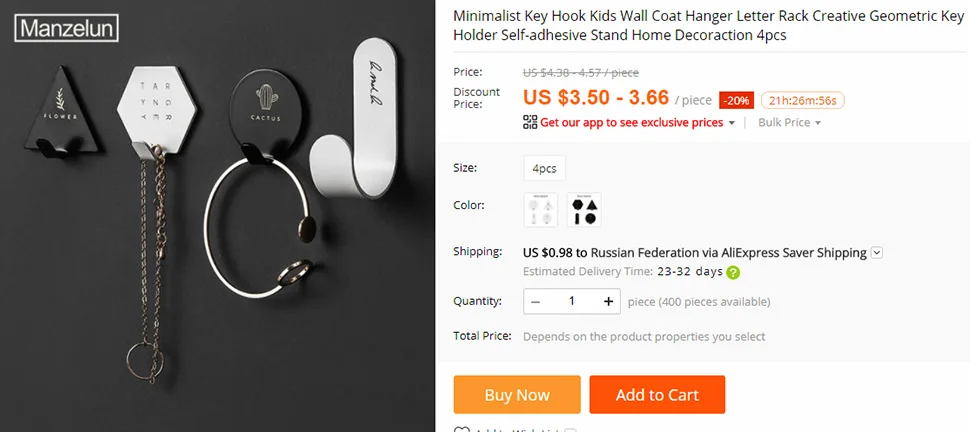Click the product title text
Image resolution: width=970 pixels, height=432 pixels.
[708, 26]
